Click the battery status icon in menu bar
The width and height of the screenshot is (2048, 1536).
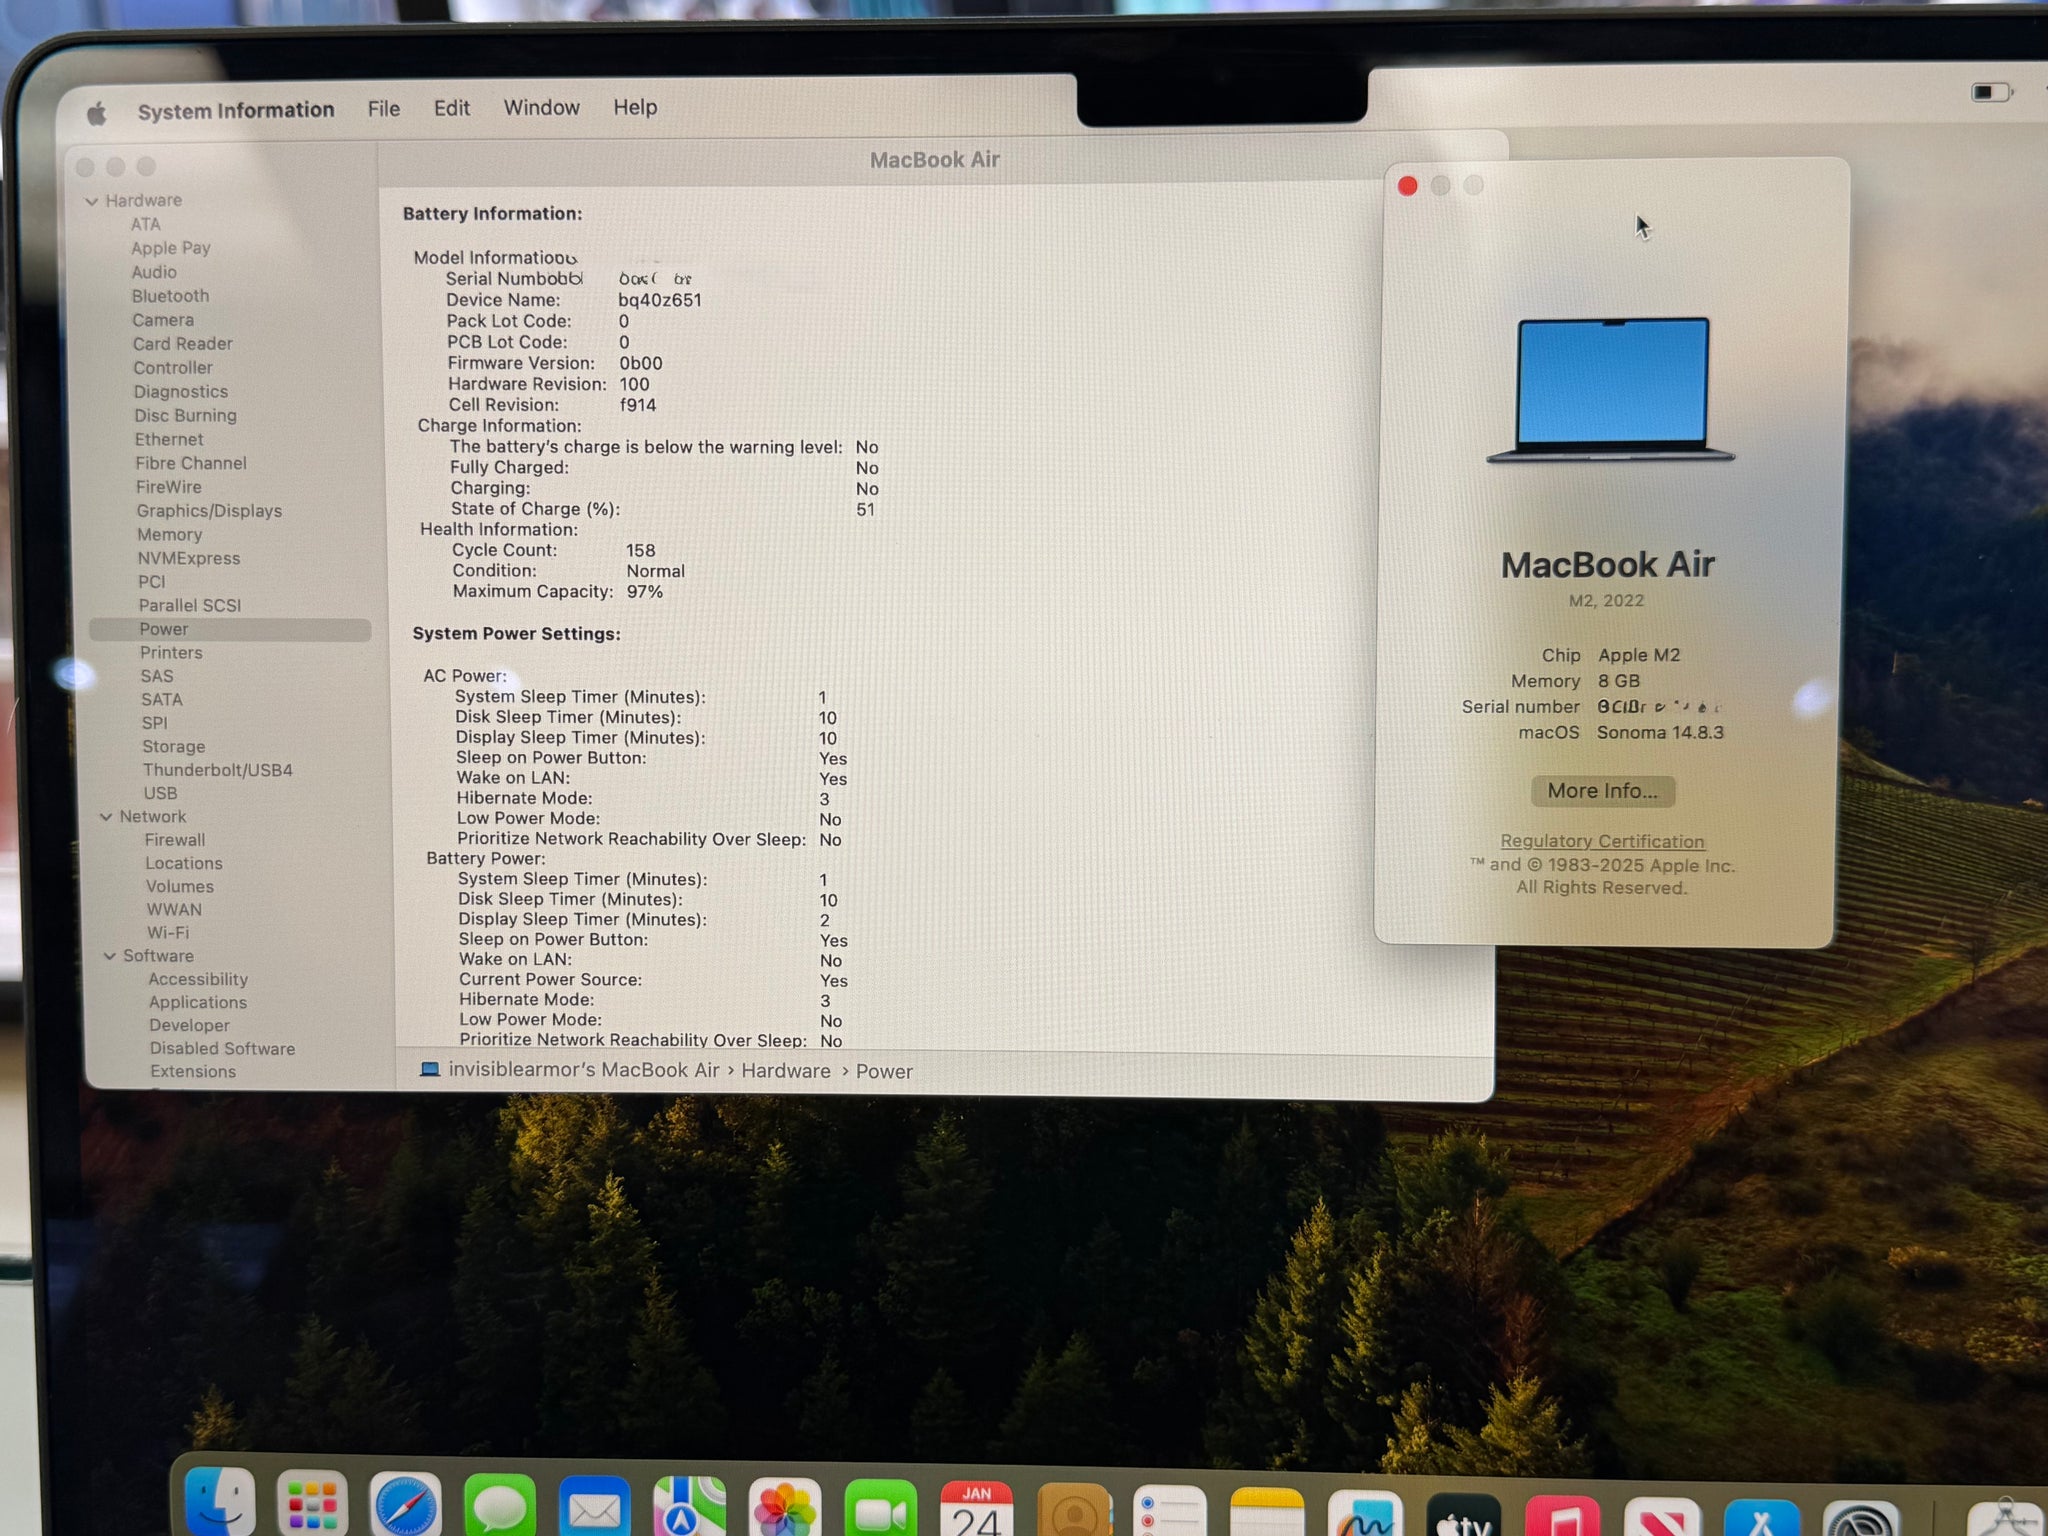click(x=1990, y=92)
